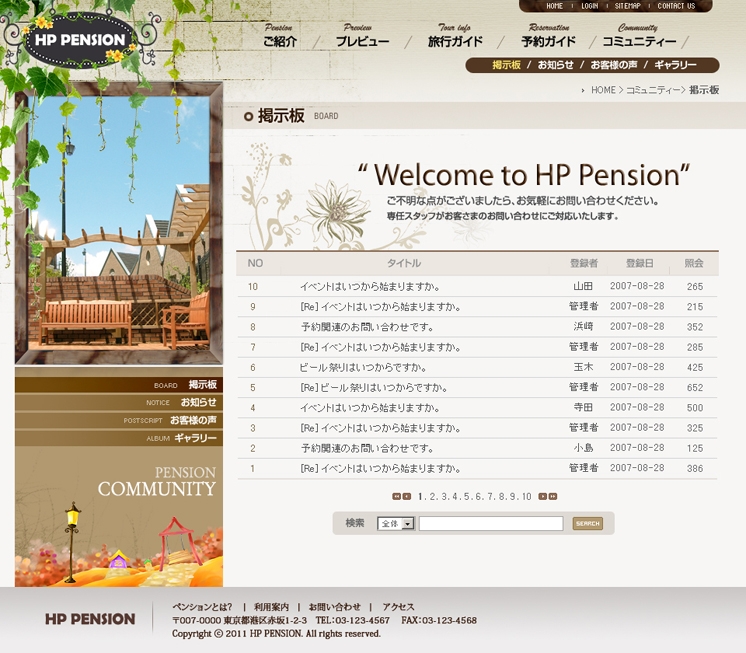This screenshot has height=653, width=746.
Task: Click the HP PENSION logo badge
Action: [x=80, y=41]
